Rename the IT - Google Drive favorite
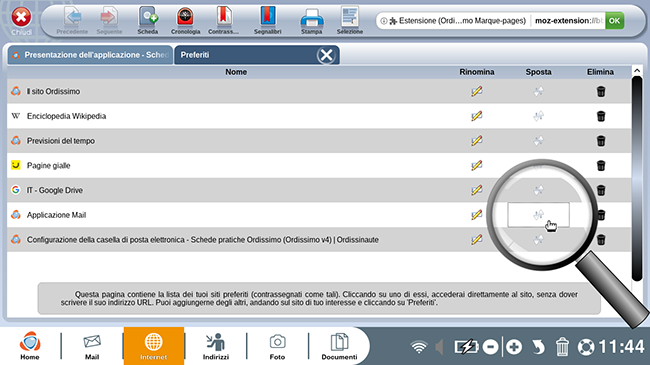This screenshot has width=650, height=365. [477, 190]
